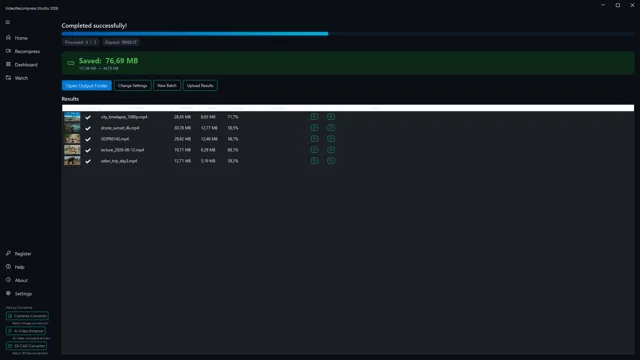Maximize the VideoRecompress Studio window
The height and width of the screenshot is (360, 640).
tap(618, 5)
